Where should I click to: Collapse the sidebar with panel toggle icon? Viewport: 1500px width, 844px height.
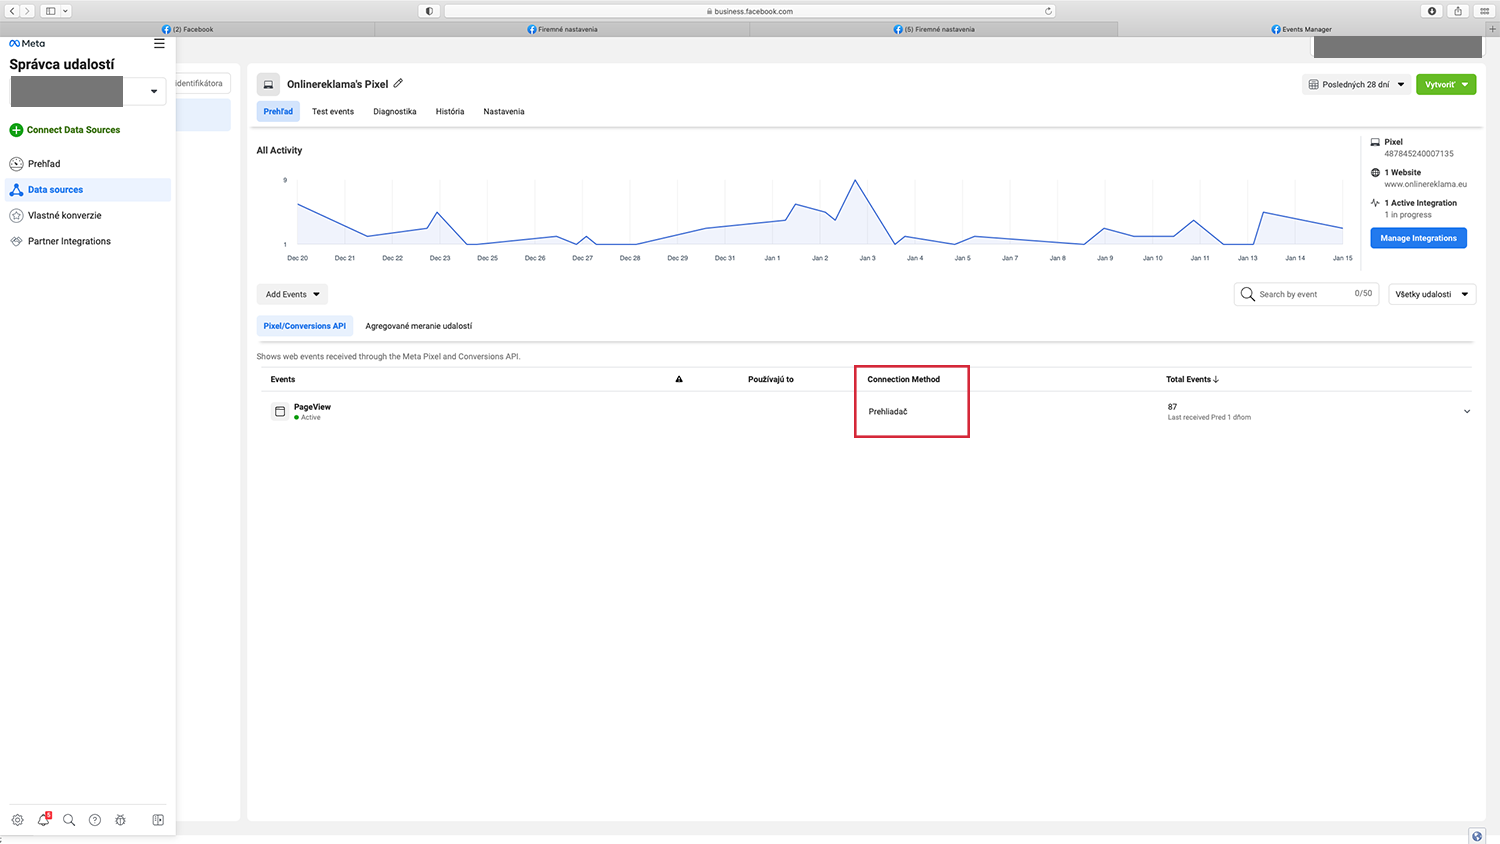(158, 820)
